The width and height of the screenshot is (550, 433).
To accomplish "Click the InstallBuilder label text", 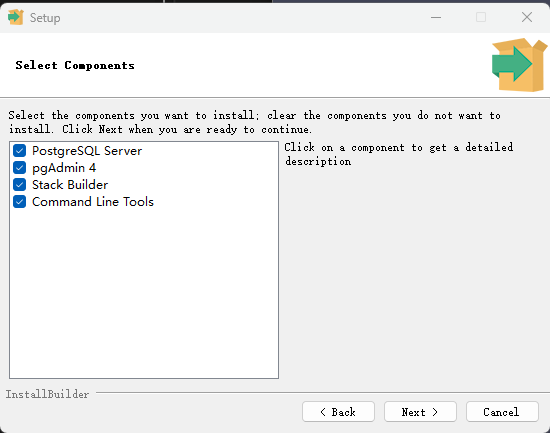I will click(47, 394).
